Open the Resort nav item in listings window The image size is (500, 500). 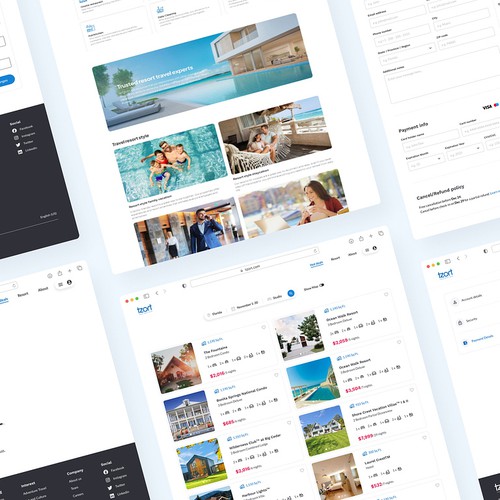coord(335,259)
